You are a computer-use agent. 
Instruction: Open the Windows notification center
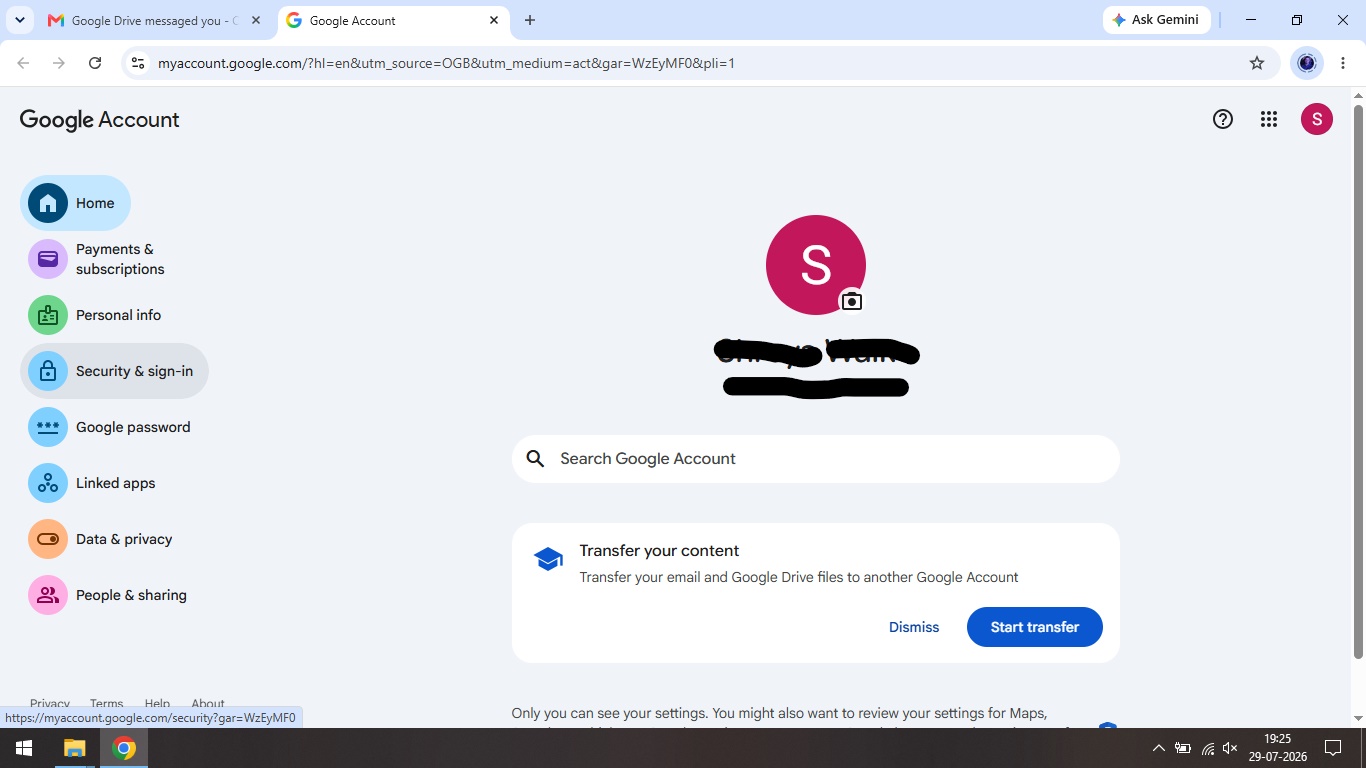pos(1332,748)
